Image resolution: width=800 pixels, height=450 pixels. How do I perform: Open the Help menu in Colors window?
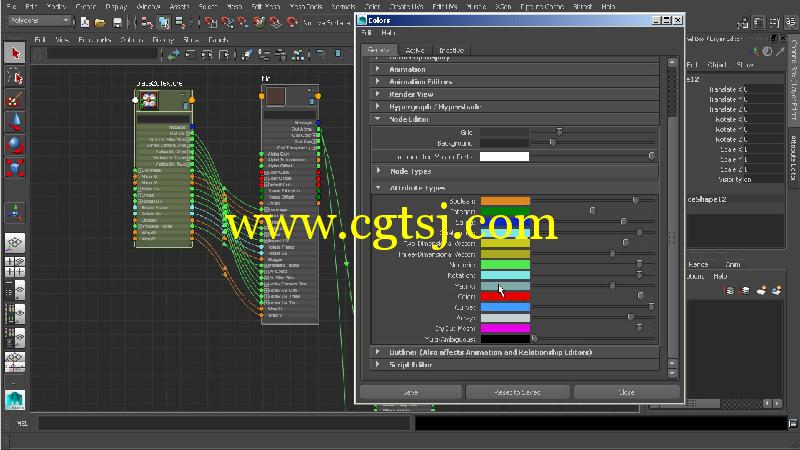click(388, 33)
